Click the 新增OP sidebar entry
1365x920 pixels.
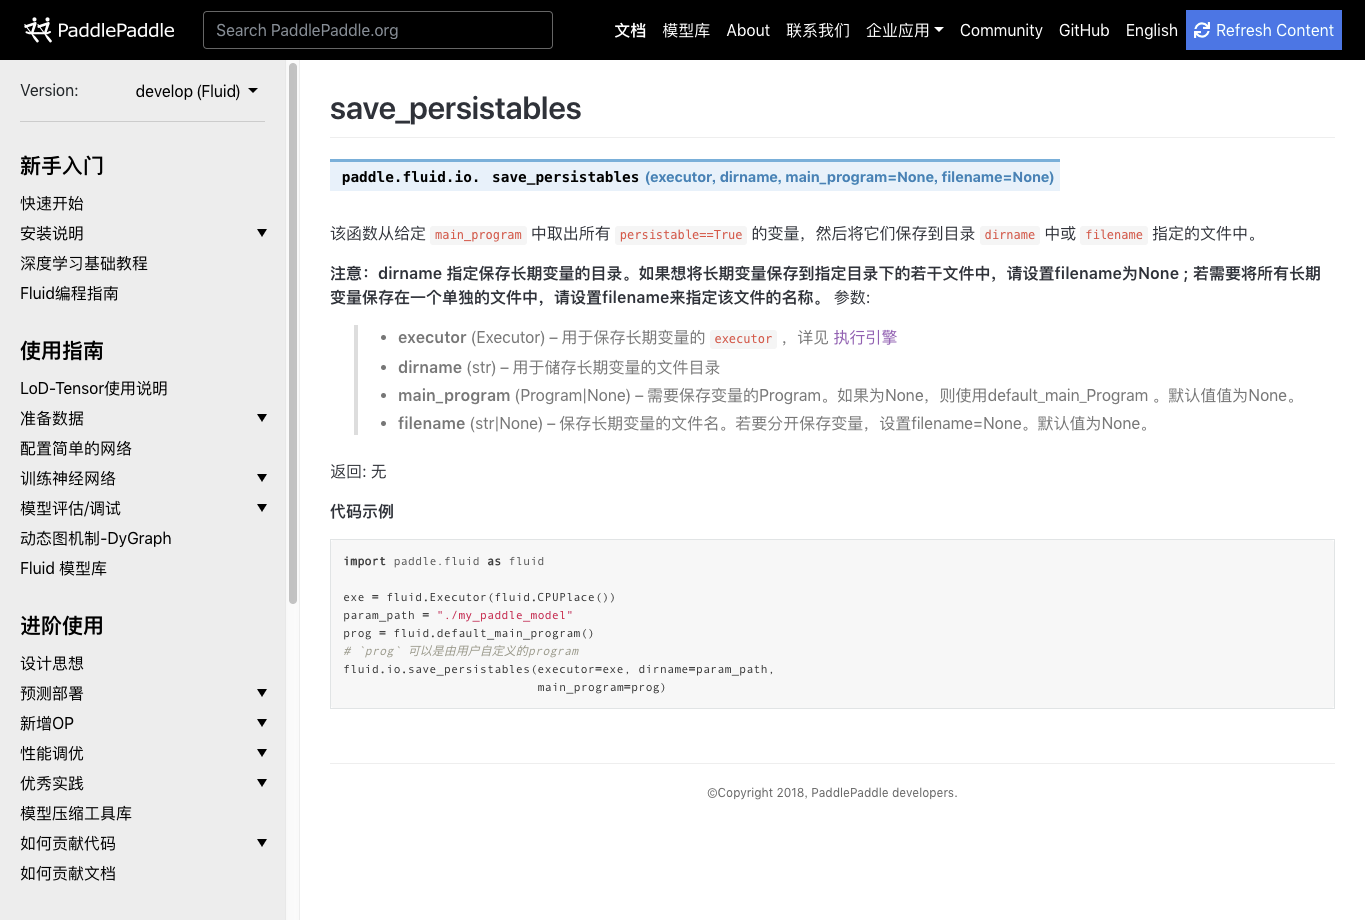point(47,723)
